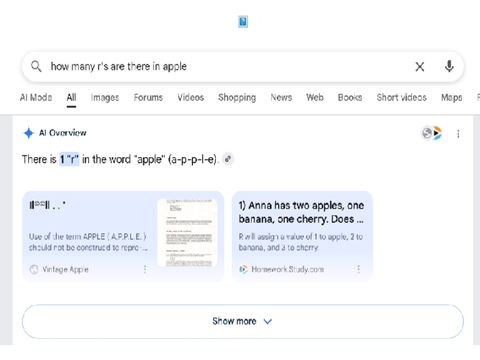Click the magnifying glass search icon
Image resolution: width=480 pixels, height=360 pixels.
(36, 66)
